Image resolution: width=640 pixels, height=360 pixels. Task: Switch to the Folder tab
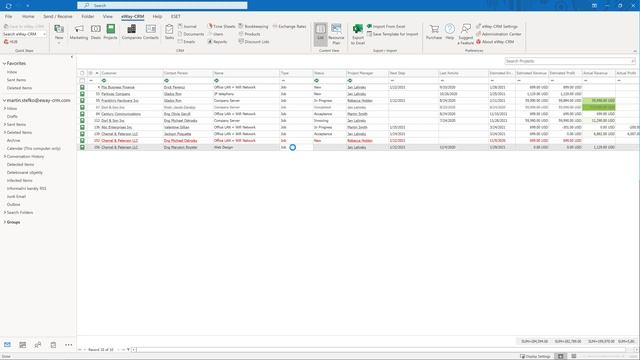88,16
